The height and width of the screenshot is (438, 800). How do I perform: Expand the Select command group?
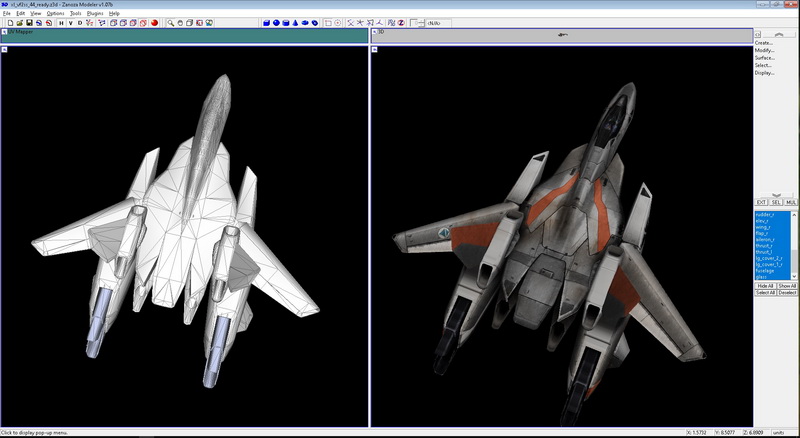pos(763,65)
